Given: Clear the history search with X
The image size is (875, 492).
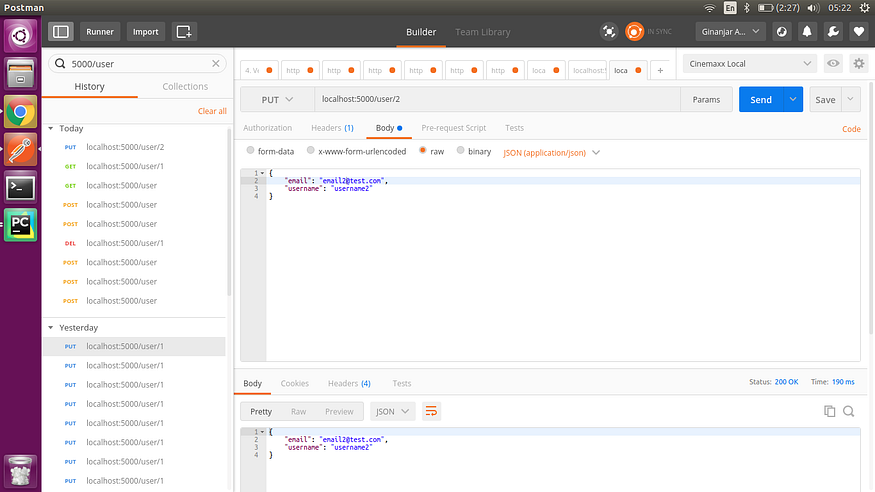Looking at the screenshot, I should click(215, 64).
